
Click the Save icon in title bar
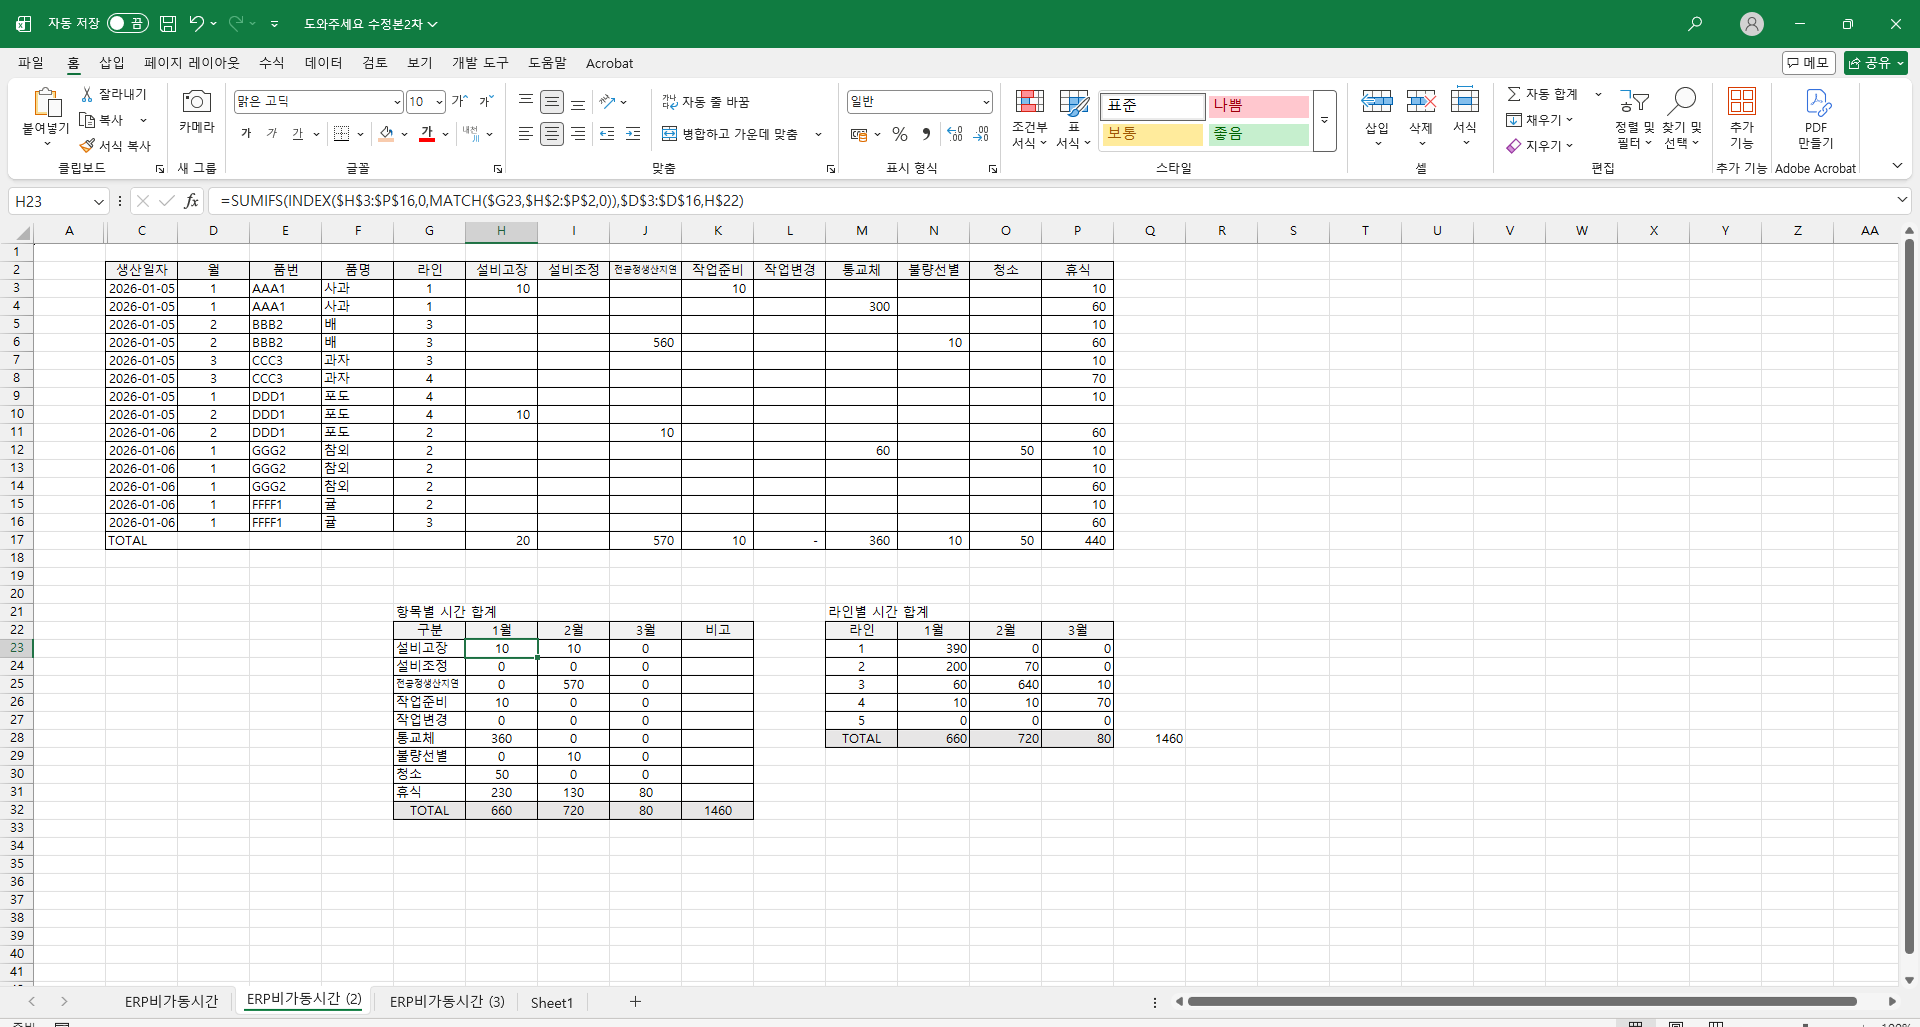tap(168, 23)
